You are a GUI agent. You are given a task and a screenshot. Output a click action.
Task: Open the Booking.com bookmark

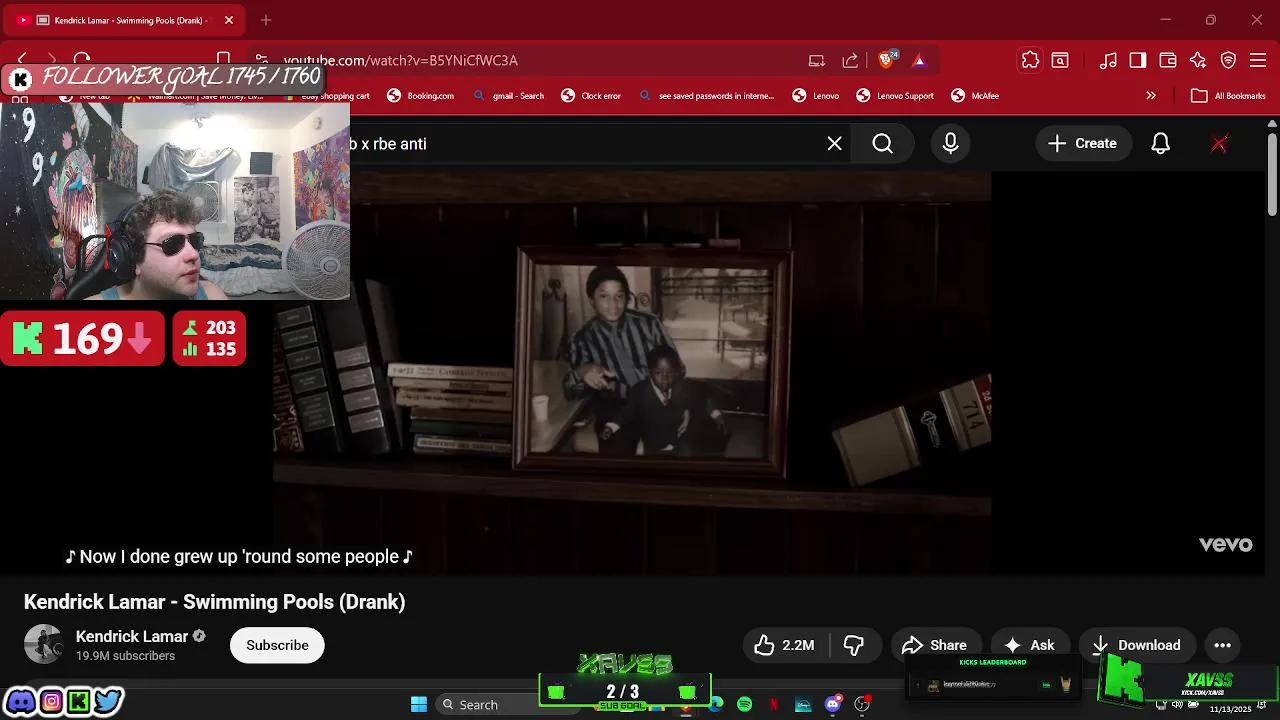coord(420,96)
